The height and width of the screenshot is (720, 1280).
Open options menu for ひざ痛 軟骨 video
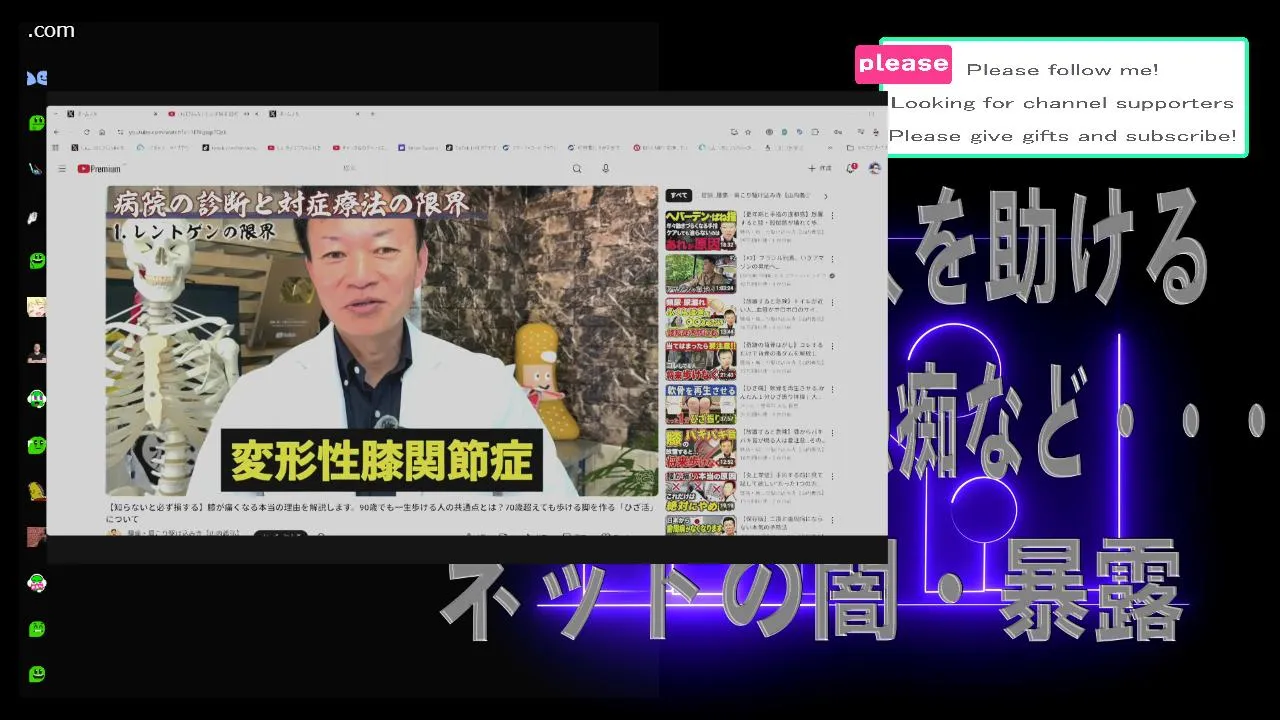(x=832, y=390)
